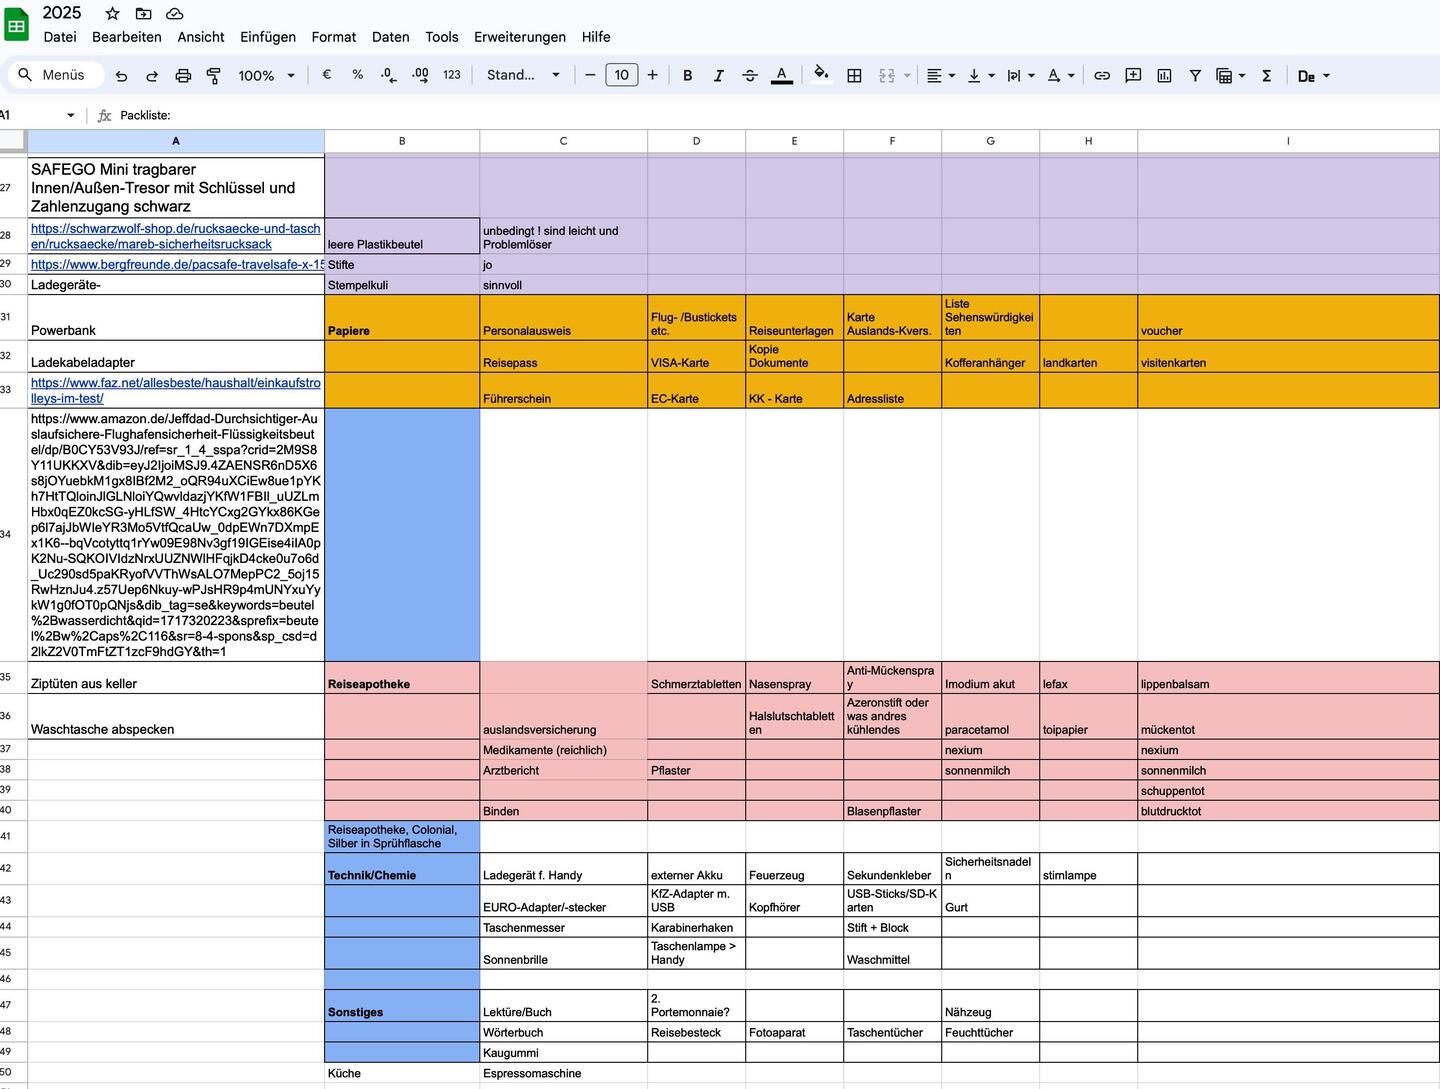Viewport: 1440px width, 1089px height.
Task: Select the paint format tool
Action: 213,76
